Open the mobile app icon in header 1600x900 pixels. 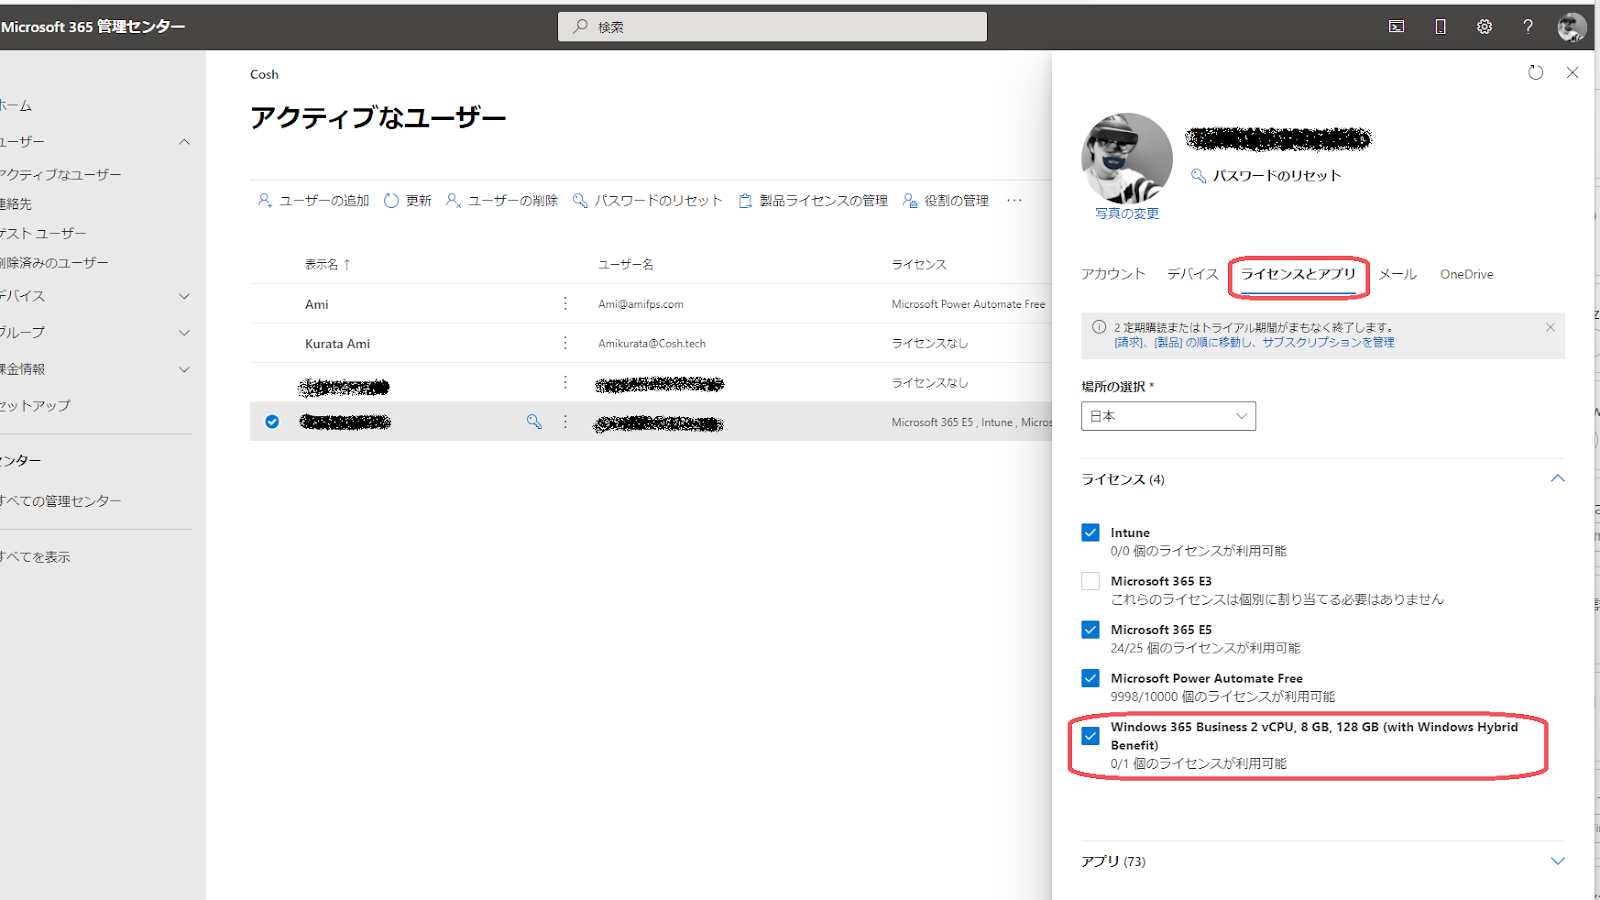tap(1440, 27)
